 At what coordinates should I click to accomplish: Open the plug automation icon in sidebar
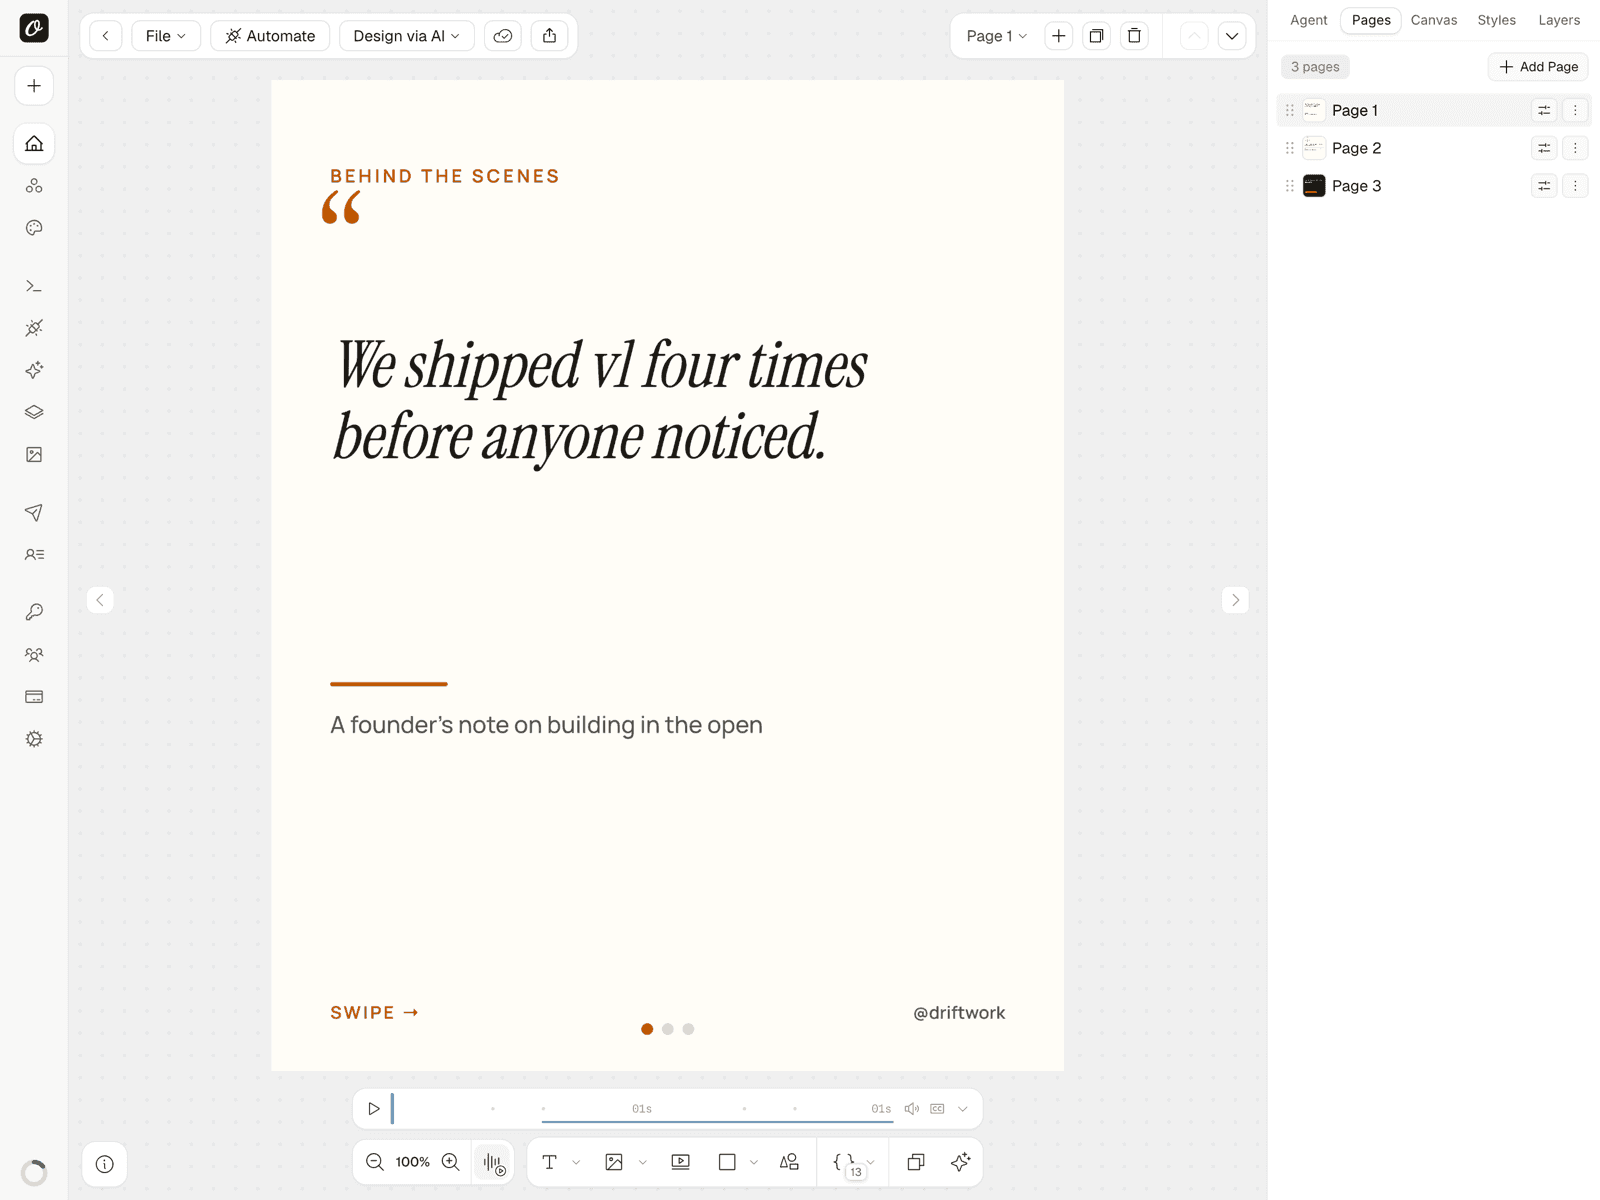coord(34,328)
